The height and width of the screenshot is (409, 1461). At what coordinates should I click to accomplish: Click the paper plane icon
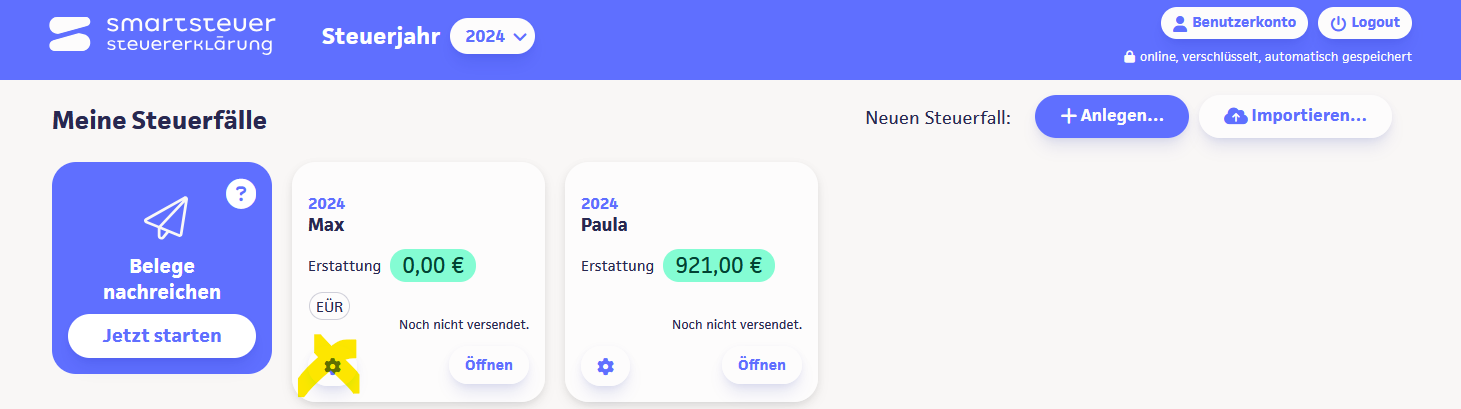pos(165,217)
